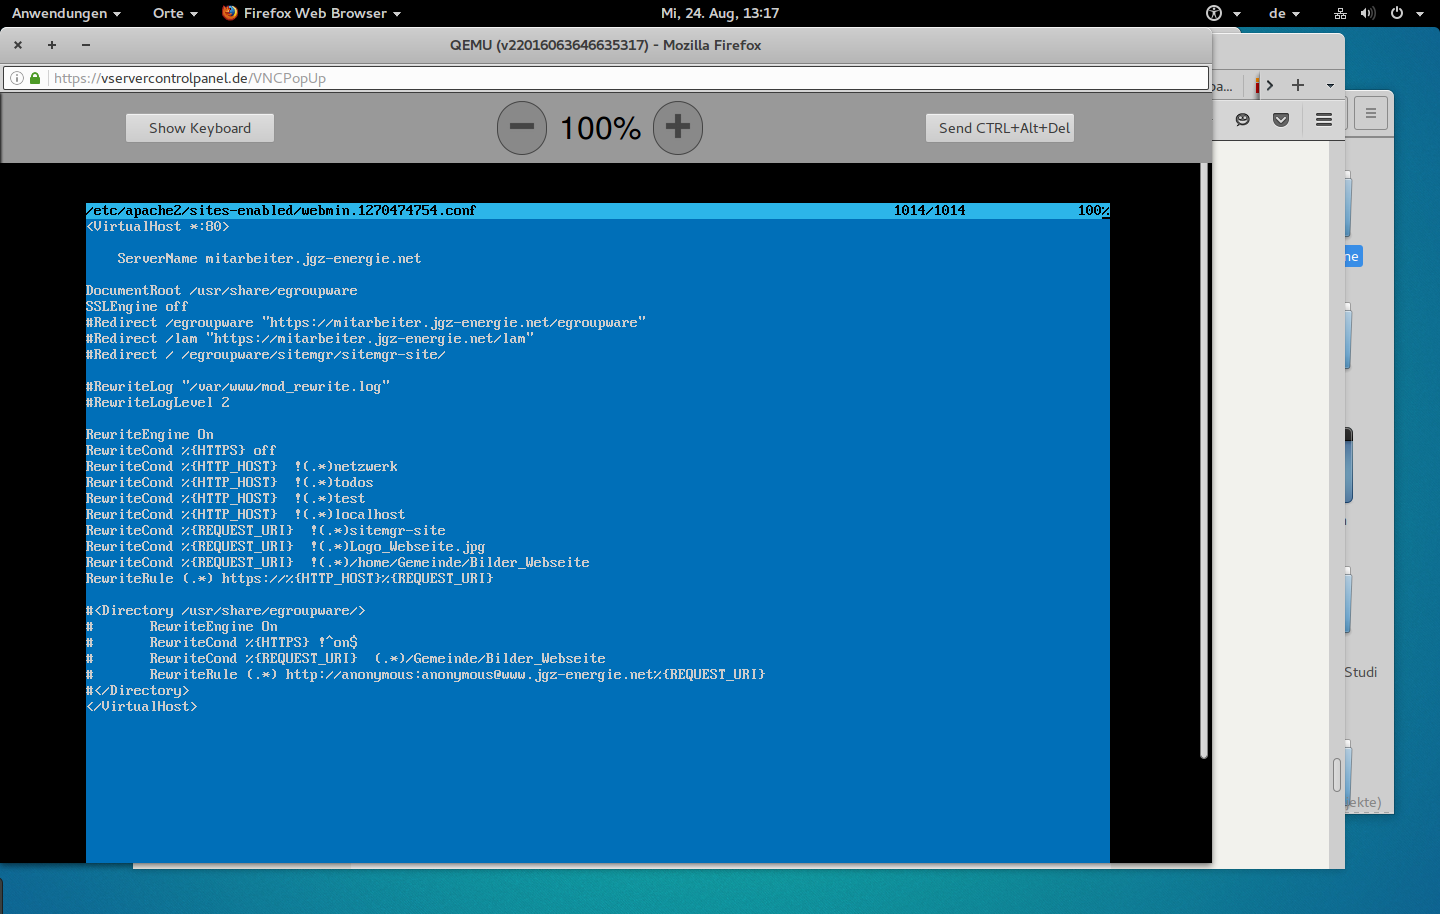Click the Send CTRL+Alt+Del button
Image resolution: width=1440 pixels, height=914 pixels.
(x=1004, y=128)
